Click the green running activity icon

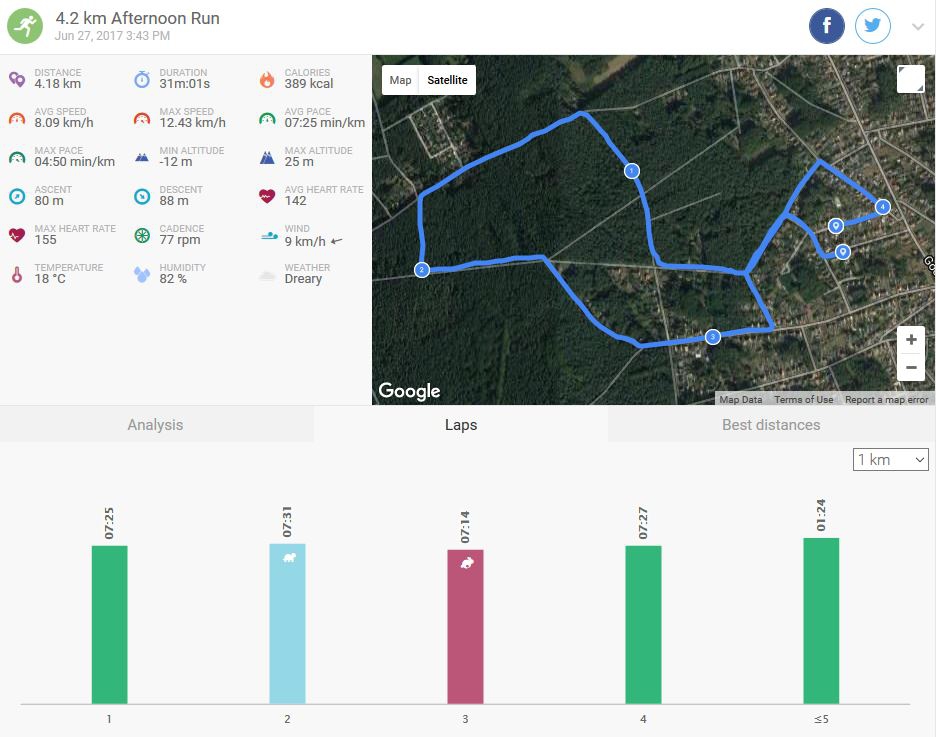tap(26, 27)
